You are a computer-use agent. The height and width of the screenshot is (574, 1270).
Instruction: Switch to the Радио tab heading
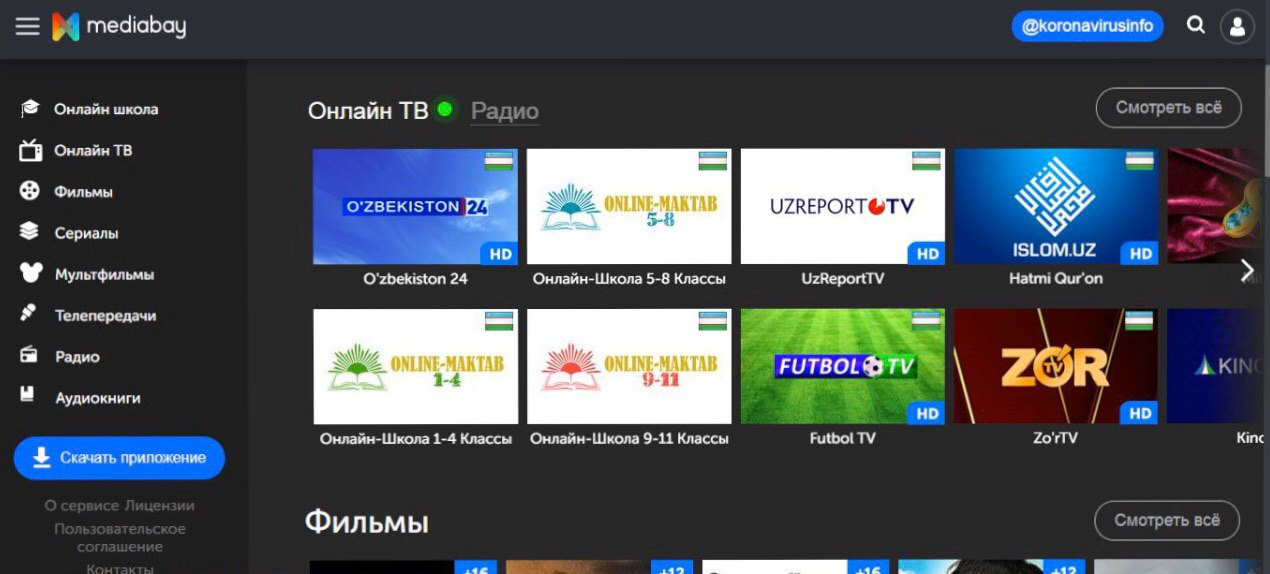[504, 111]
